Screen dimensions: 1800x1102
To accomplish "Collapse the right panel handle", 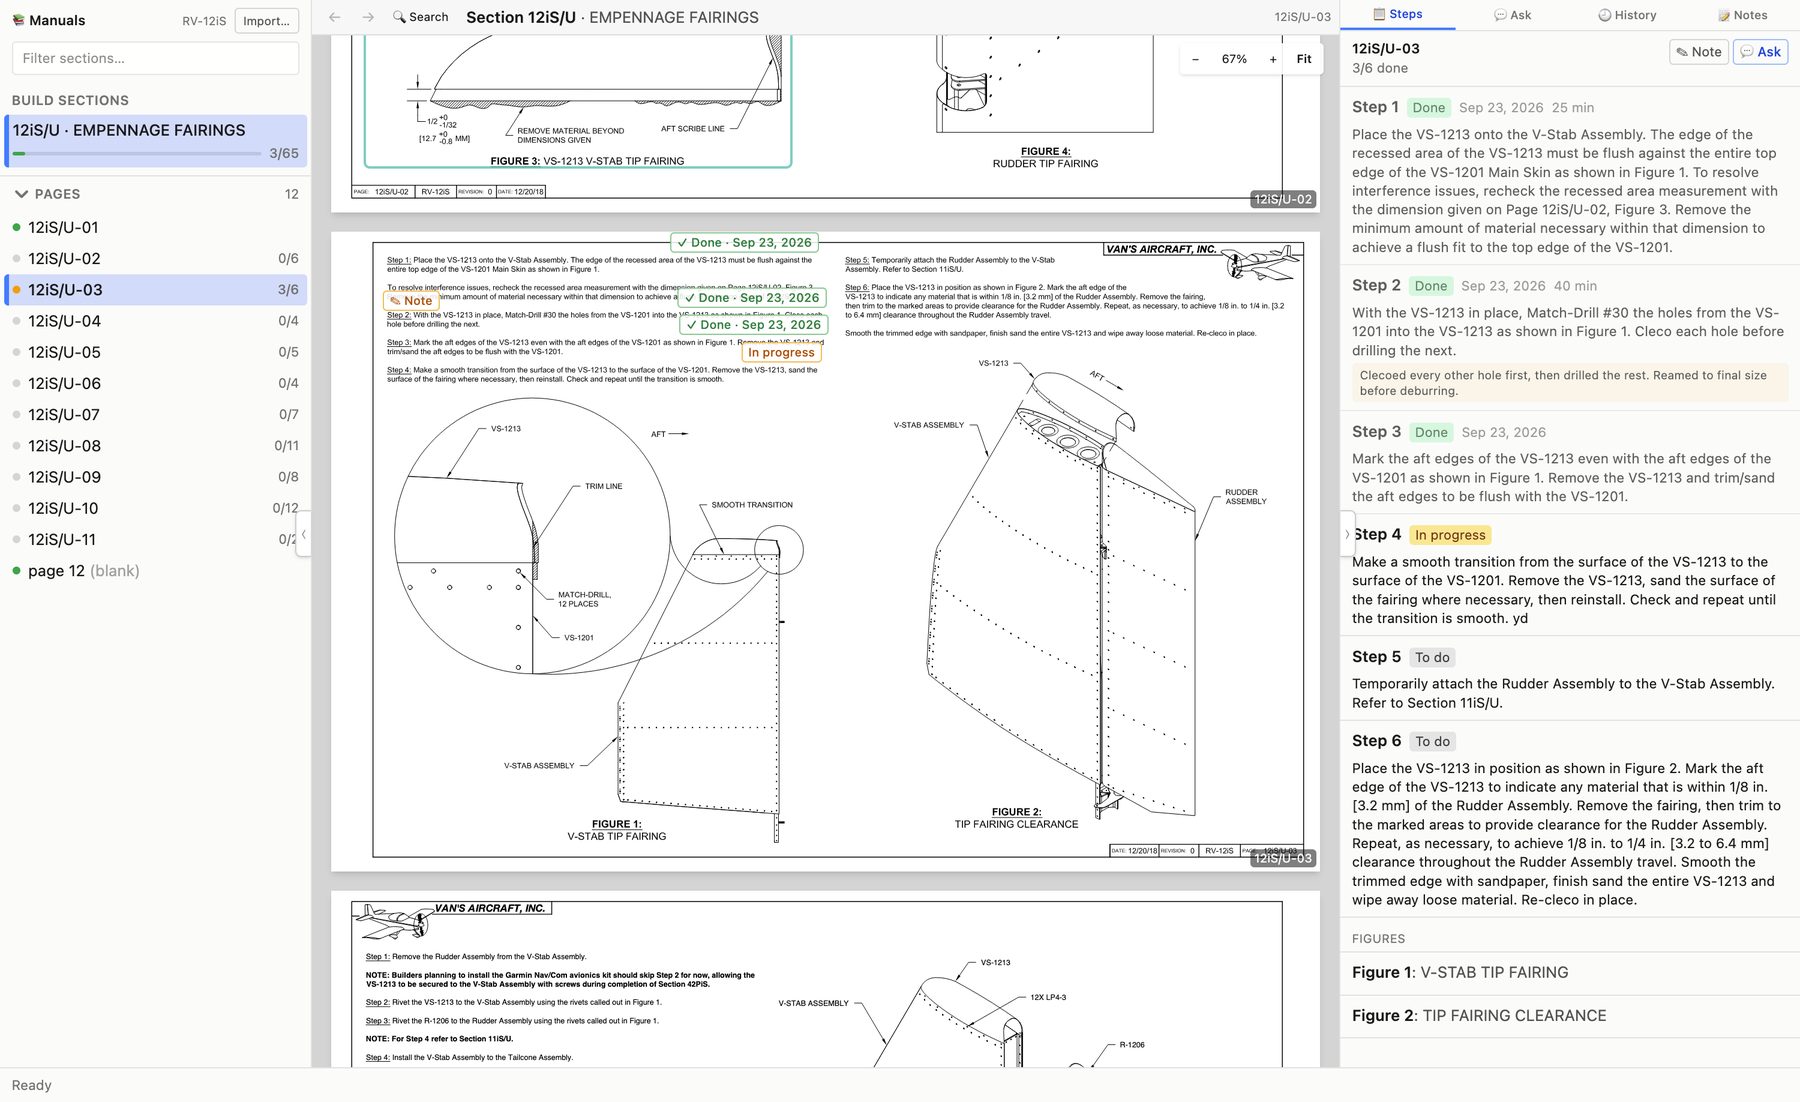I will click(1347, 534).
